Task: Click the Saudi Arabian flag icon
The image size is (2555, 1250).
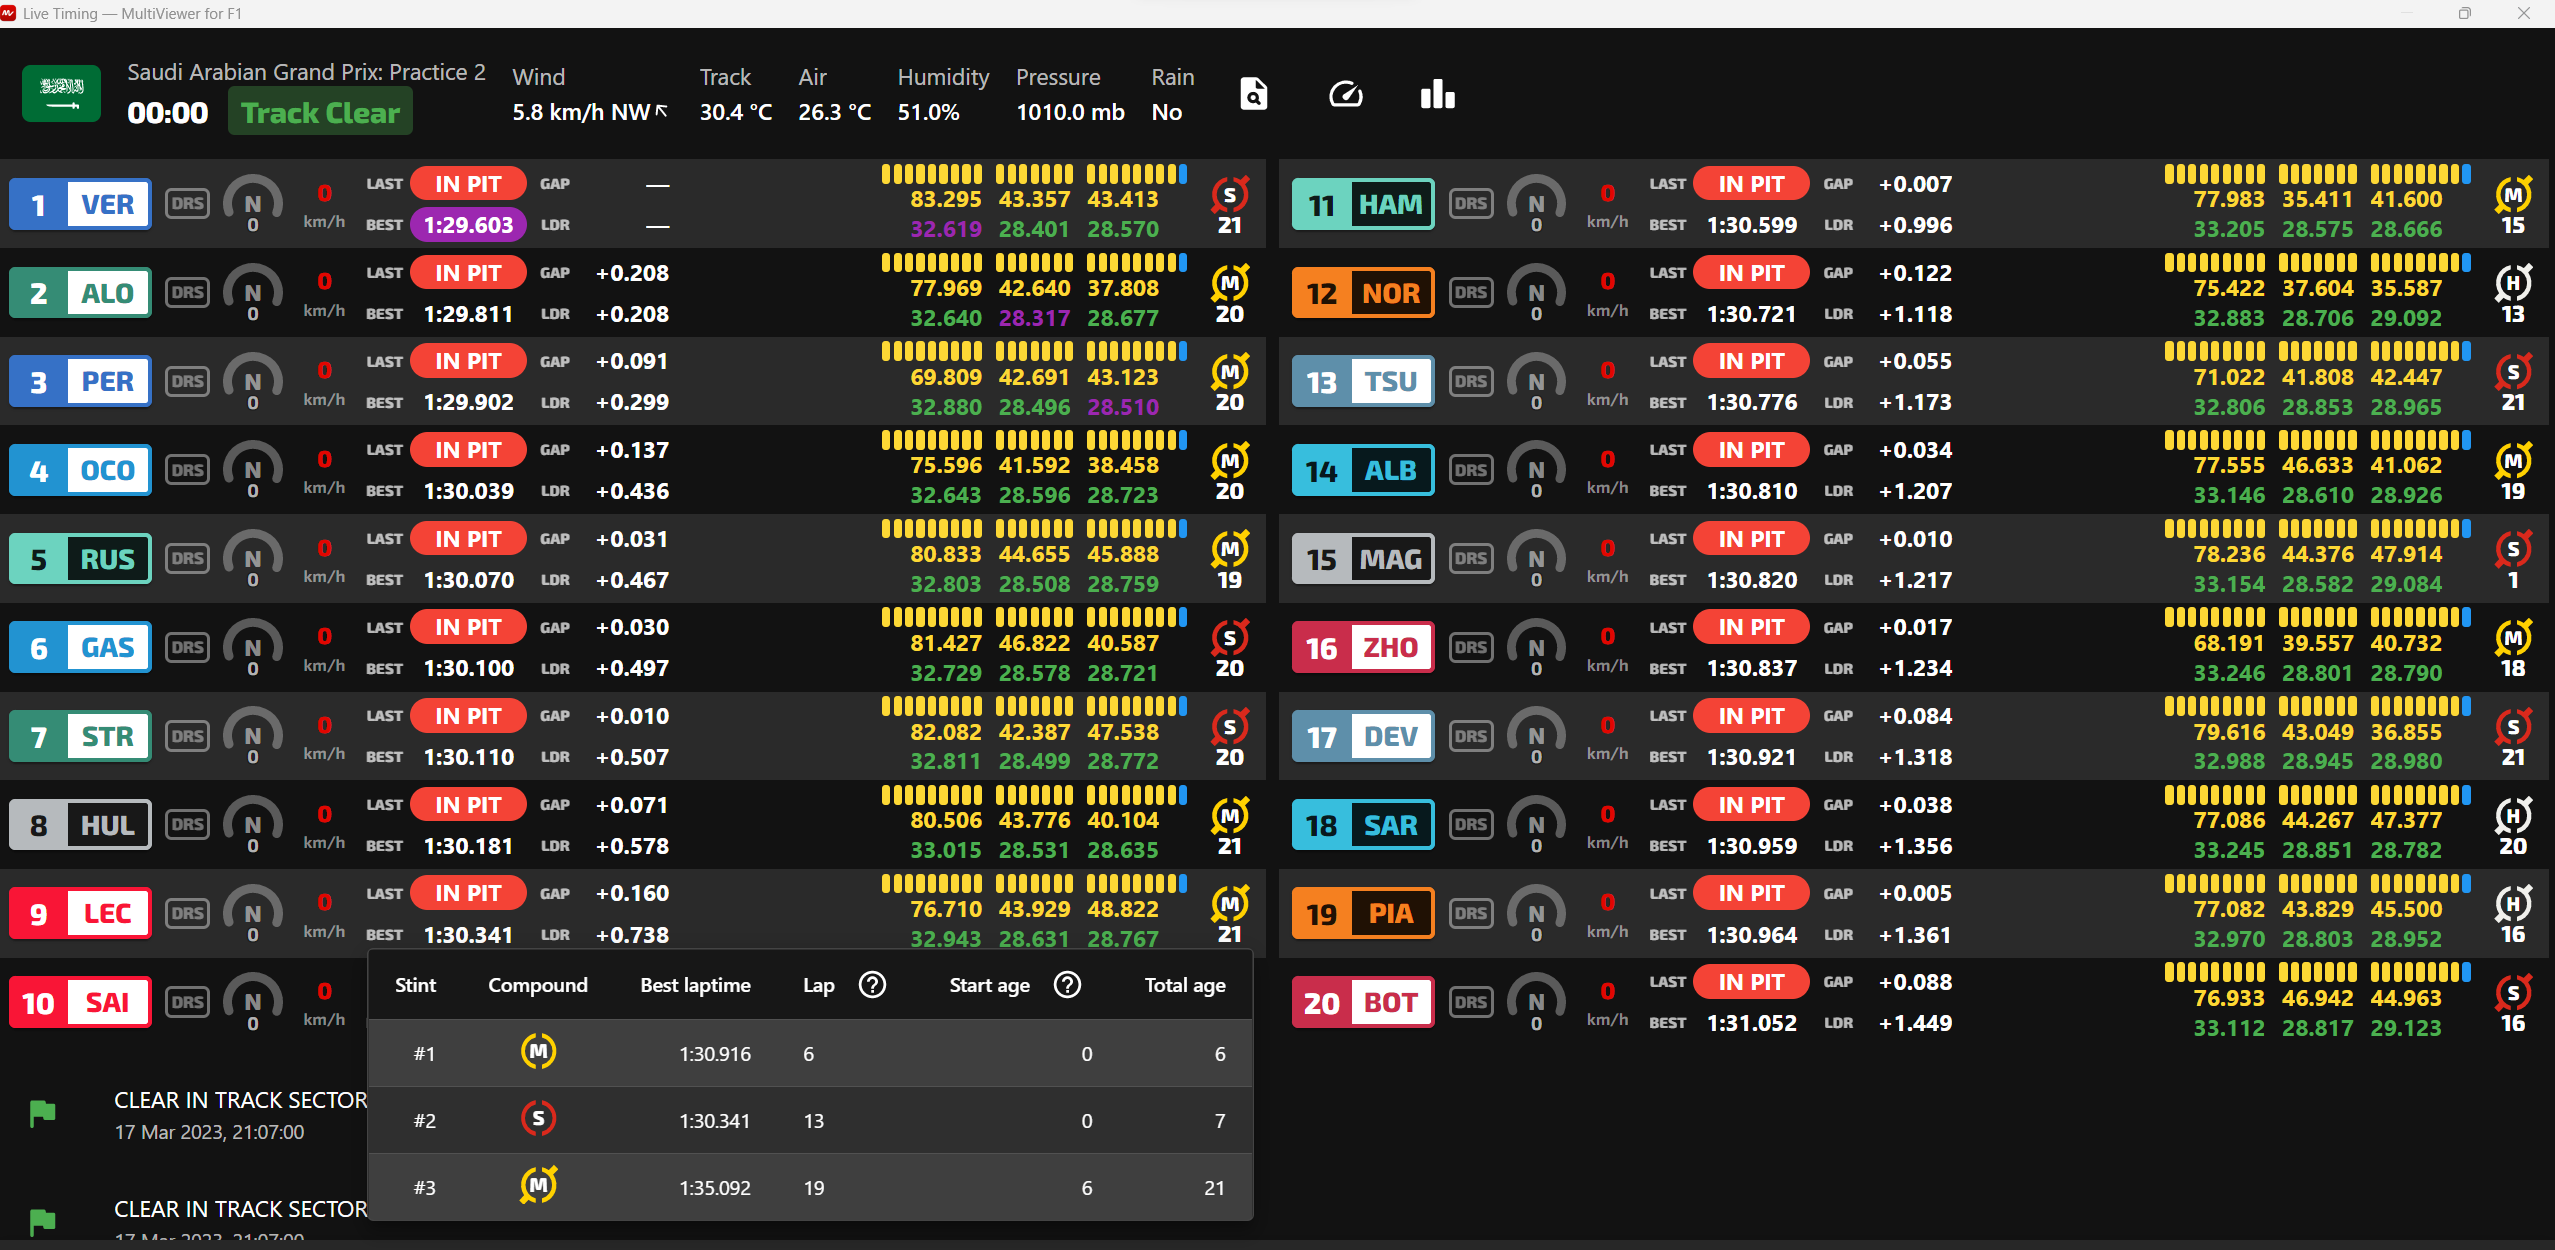Action: coord(60,93)
